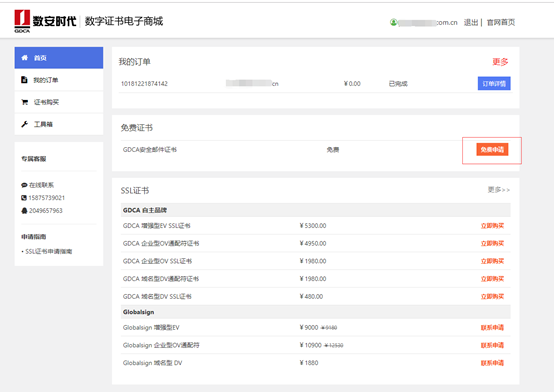Click the orange 免费申请 button
Viewport: 554px width, 392px height.
point(492,150)
